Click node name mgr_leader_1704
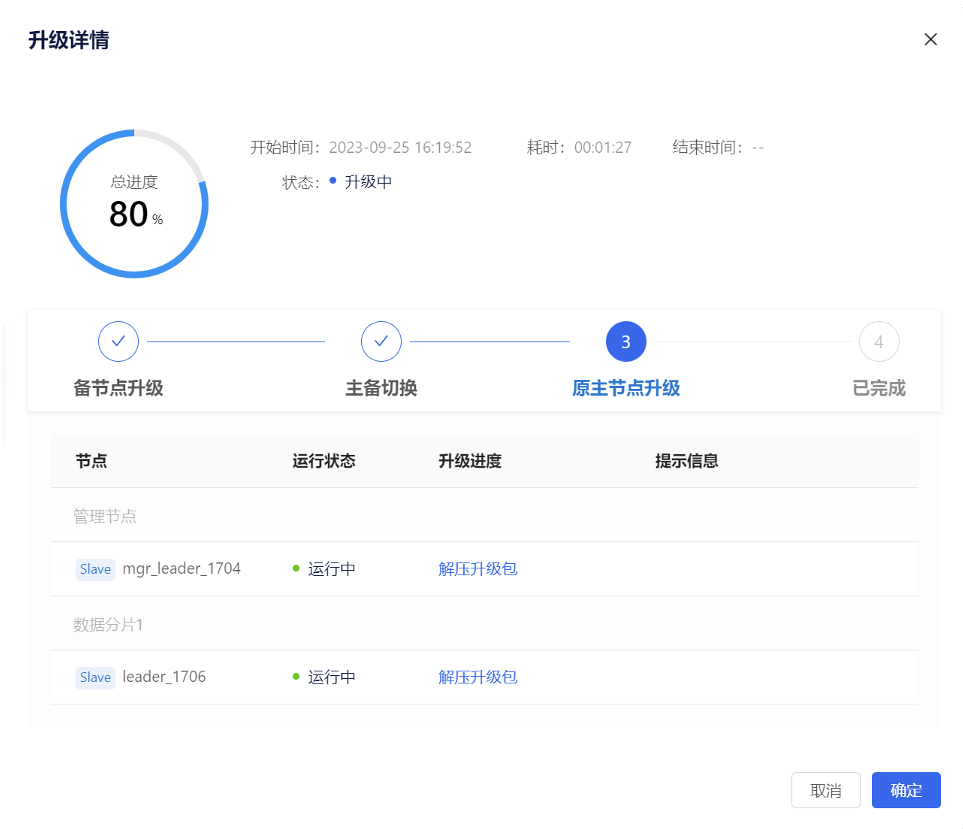 tap(182, 569)
